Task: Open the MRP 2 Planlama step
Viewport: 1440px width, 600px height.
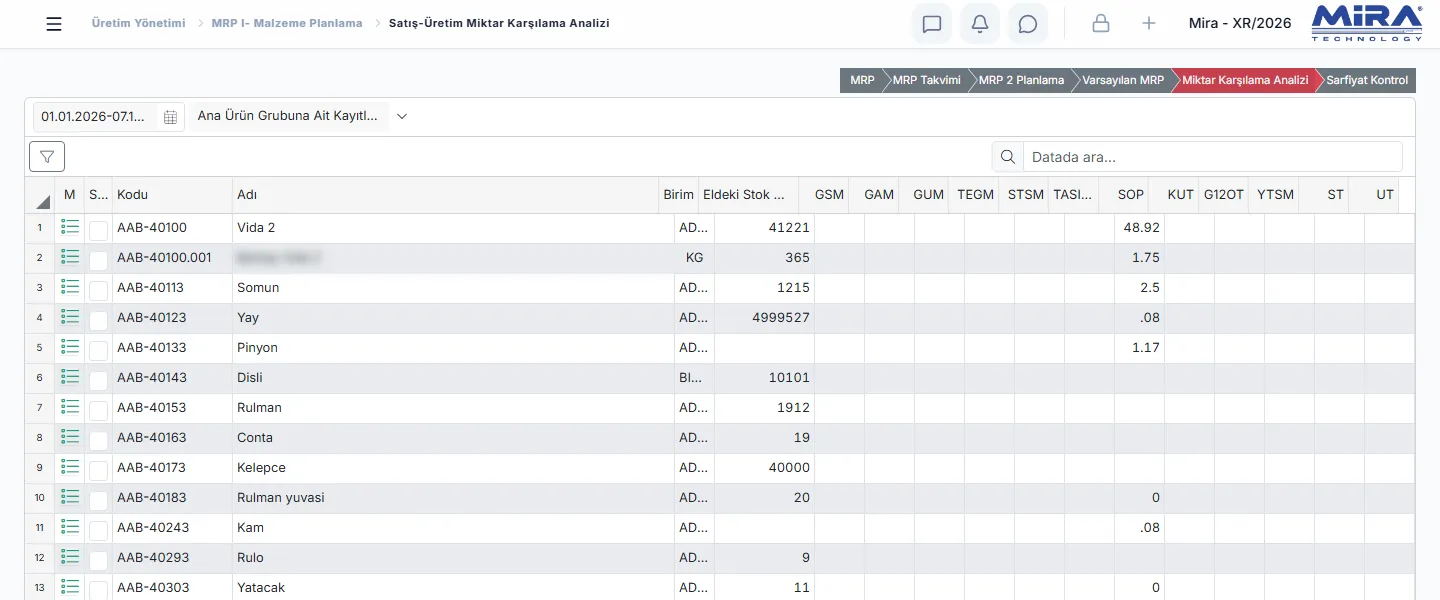Action: pyautogui.click(x=1021, y=80)
